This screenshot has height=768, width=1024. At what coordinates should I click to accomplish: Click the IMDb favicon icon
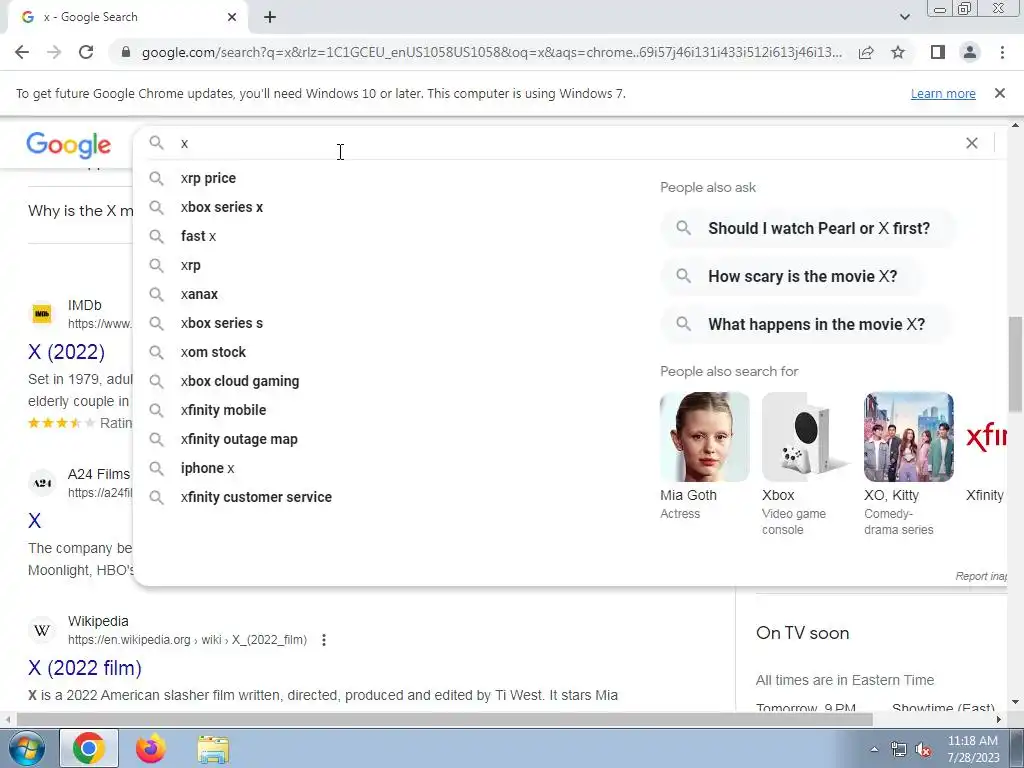point(42,314)
